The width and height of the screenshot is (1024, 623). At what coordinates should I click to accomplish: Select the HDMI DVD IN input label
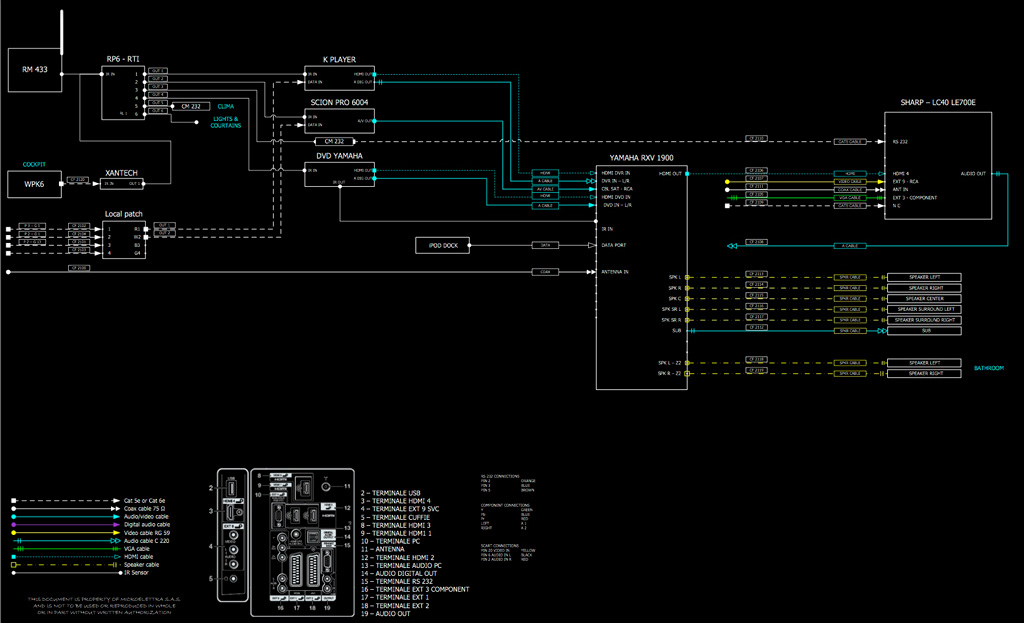616,197
